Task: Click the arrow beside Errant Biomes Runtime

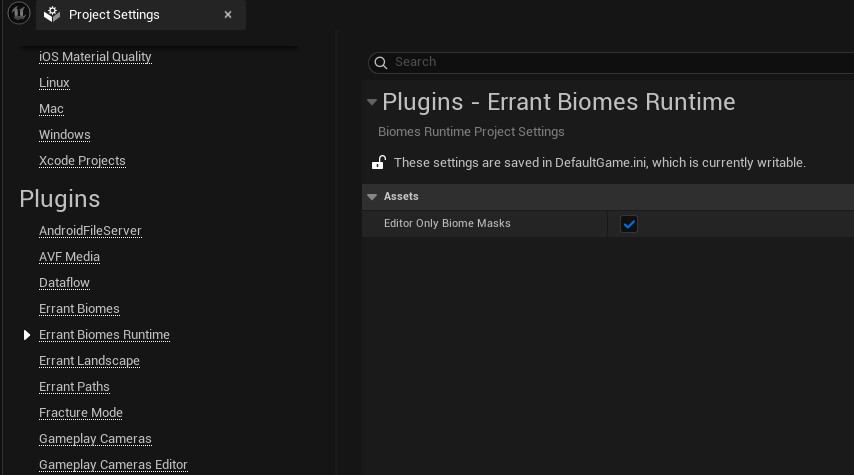Action: (27, 335)
